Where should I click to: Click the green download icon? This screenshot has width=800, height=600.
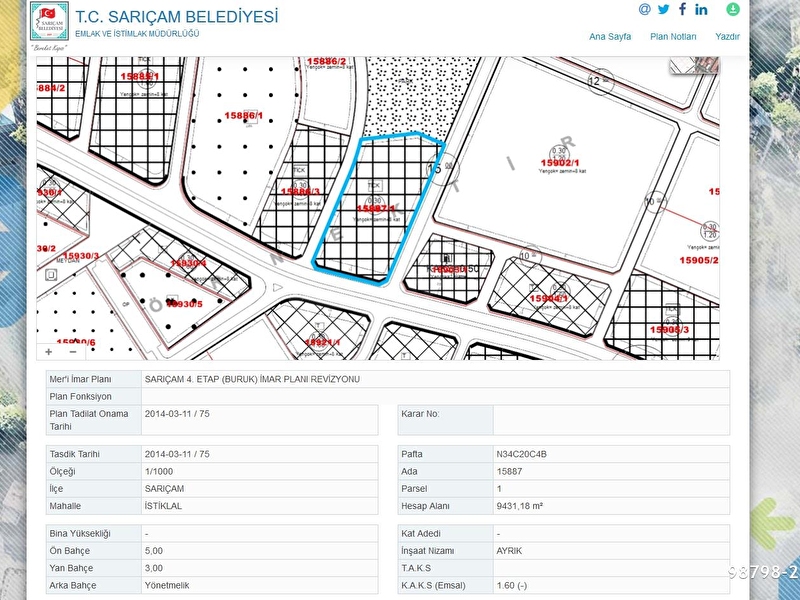click(733, 9)
